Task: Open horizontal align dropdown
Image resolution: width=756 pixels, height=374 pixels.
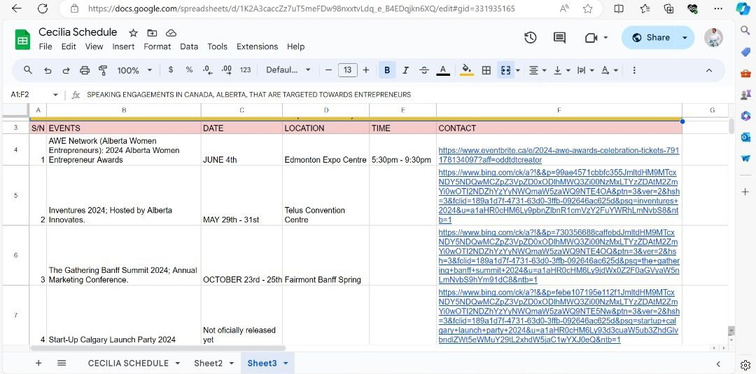Action: coord(537,70)
